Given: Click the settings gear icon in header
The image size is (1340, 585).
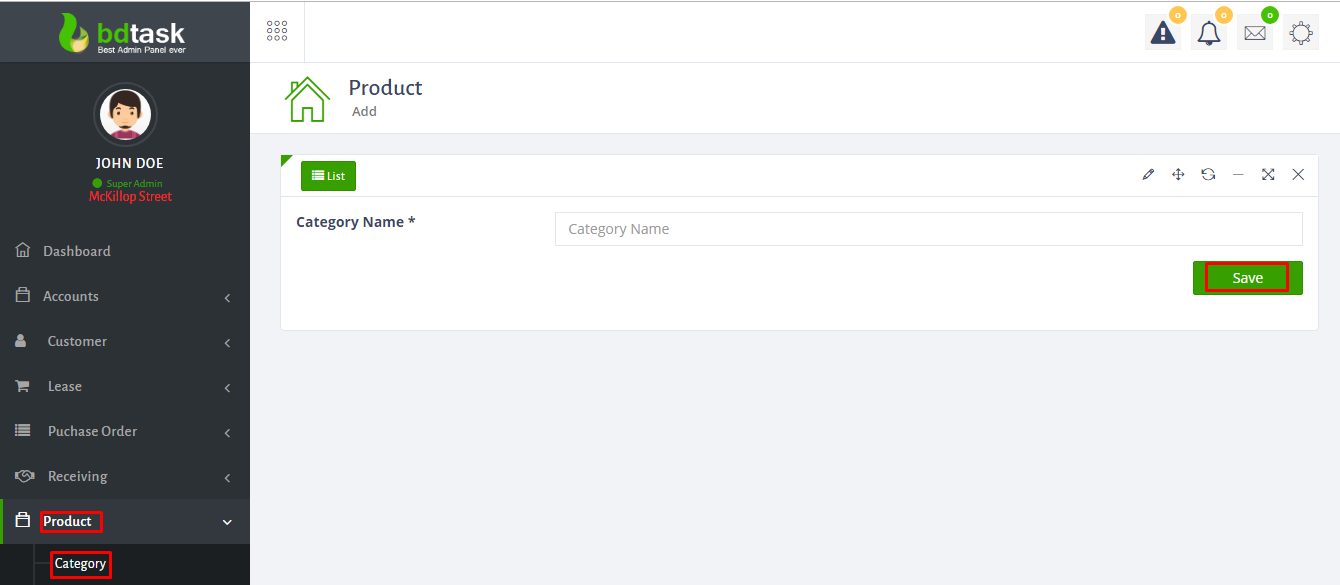Looking at the screenshot, I should point(1300,33).
